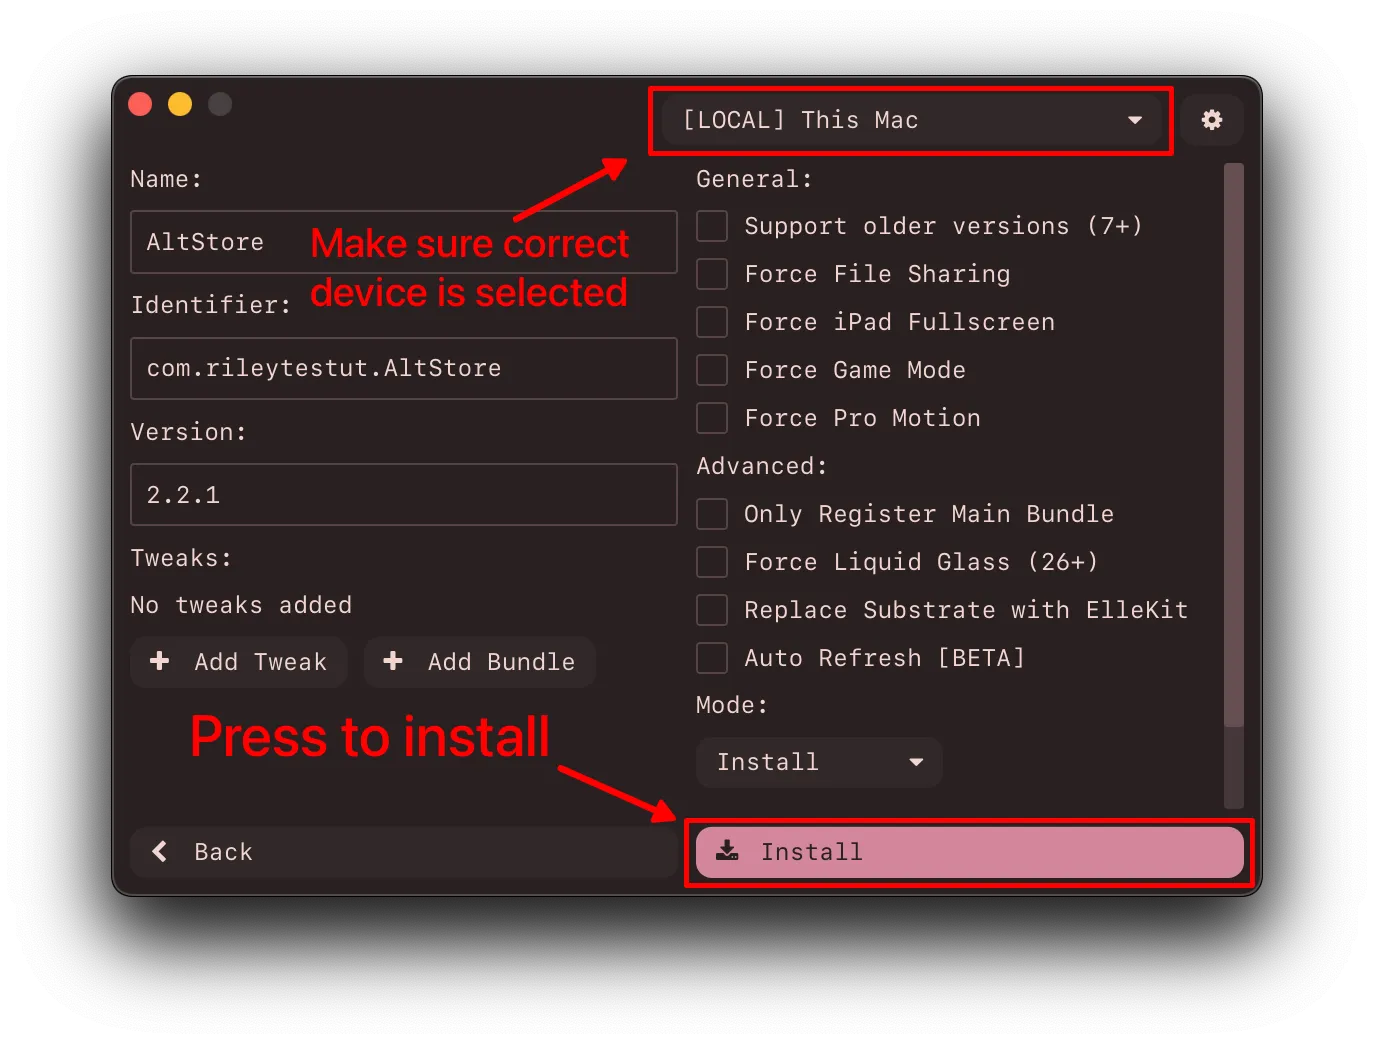Edit the Version field showing 2.2.1

pyautogui.click(x=403, y=494)
